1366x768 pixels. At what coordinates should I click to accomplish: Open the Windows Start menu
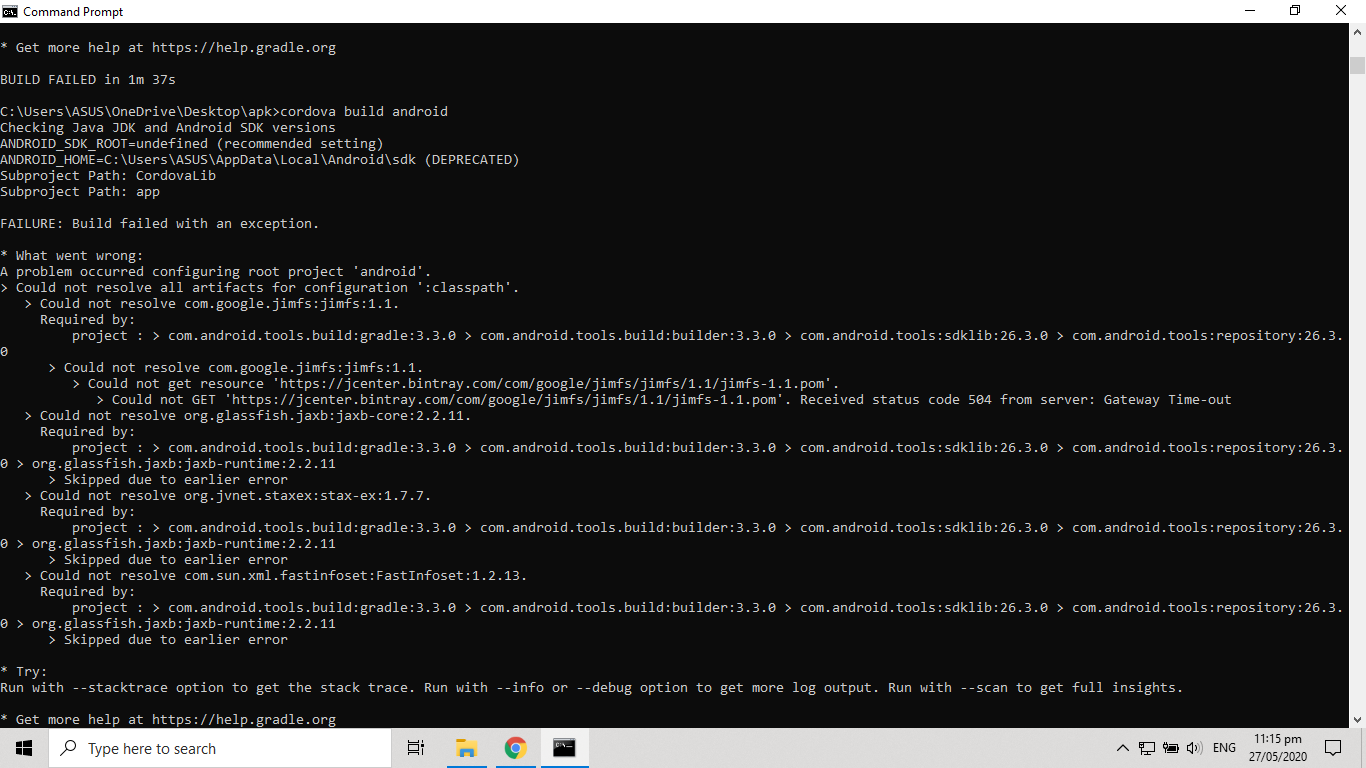pyautogui.click(x=24, y=748)
